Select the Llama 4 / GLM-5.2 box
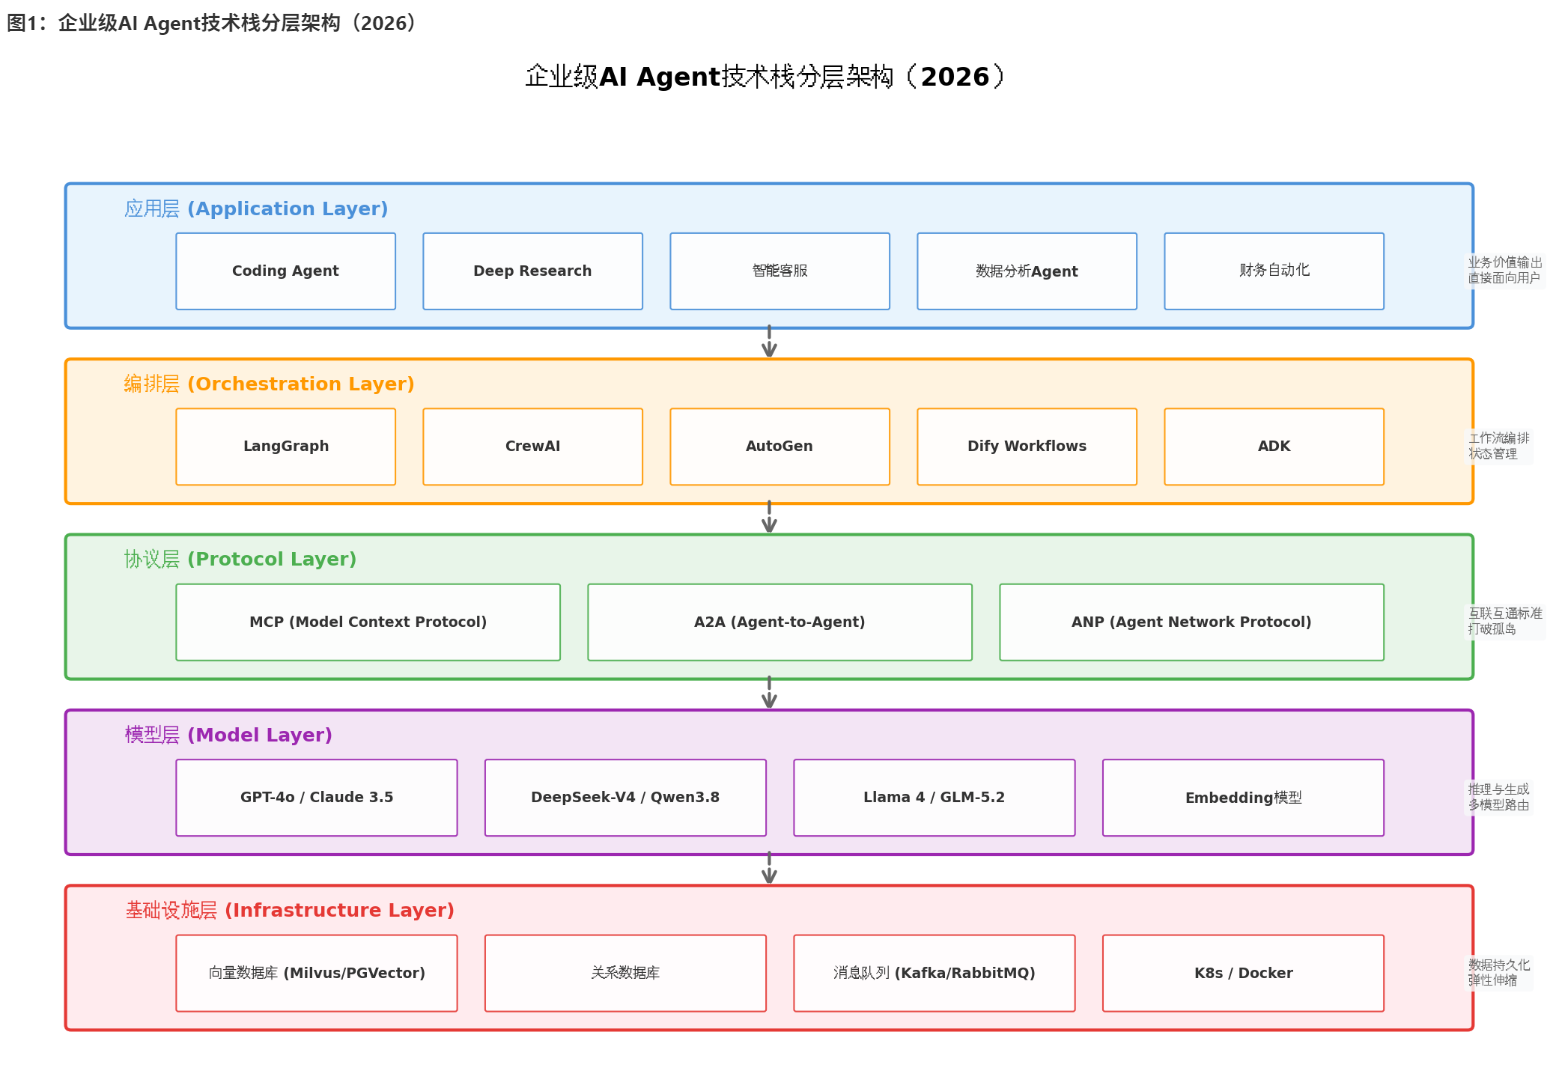Screen dimensions: 1560x1074 (x=934, y=797)
